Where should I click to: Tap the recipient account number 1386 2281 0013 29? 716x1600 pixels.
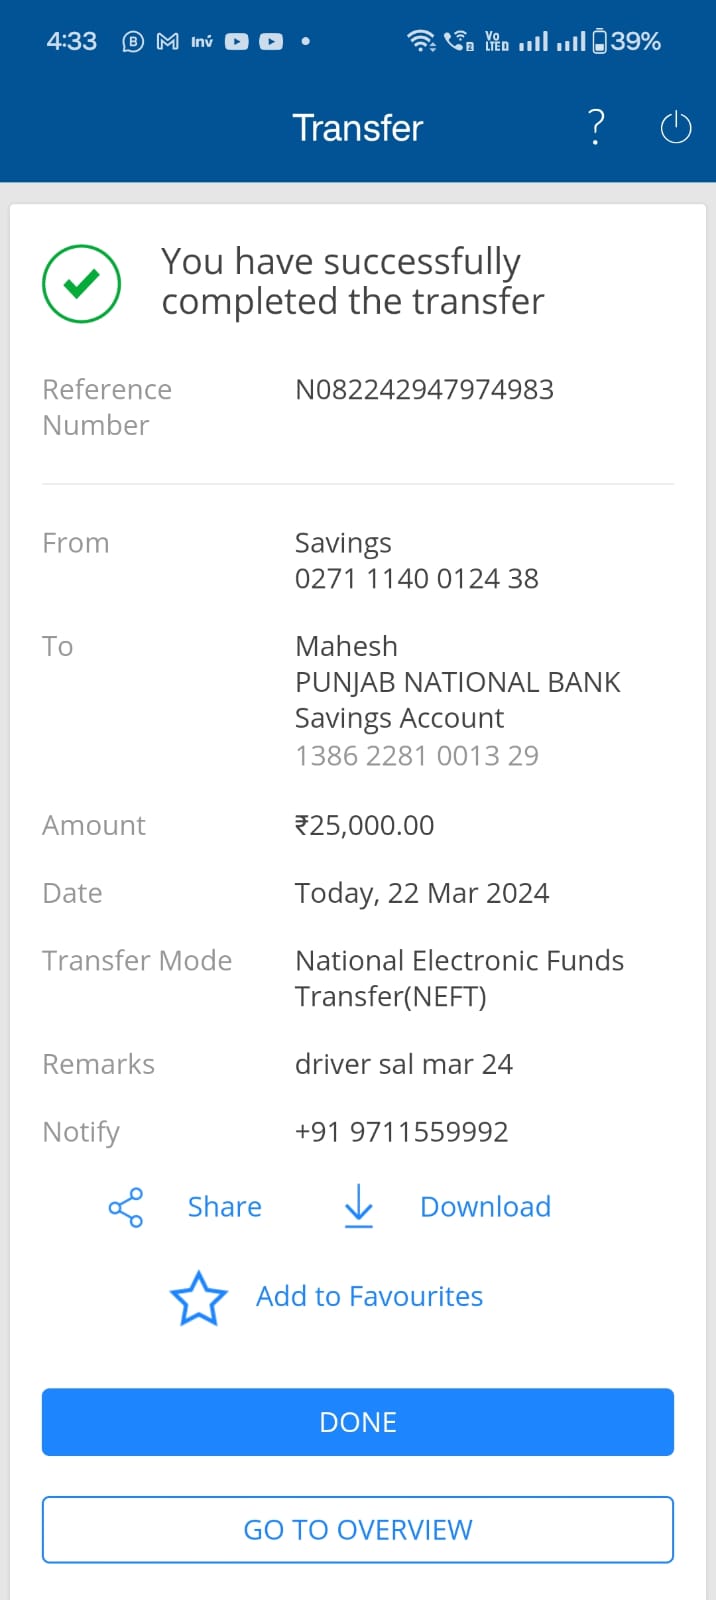click(x=416, y=756)
